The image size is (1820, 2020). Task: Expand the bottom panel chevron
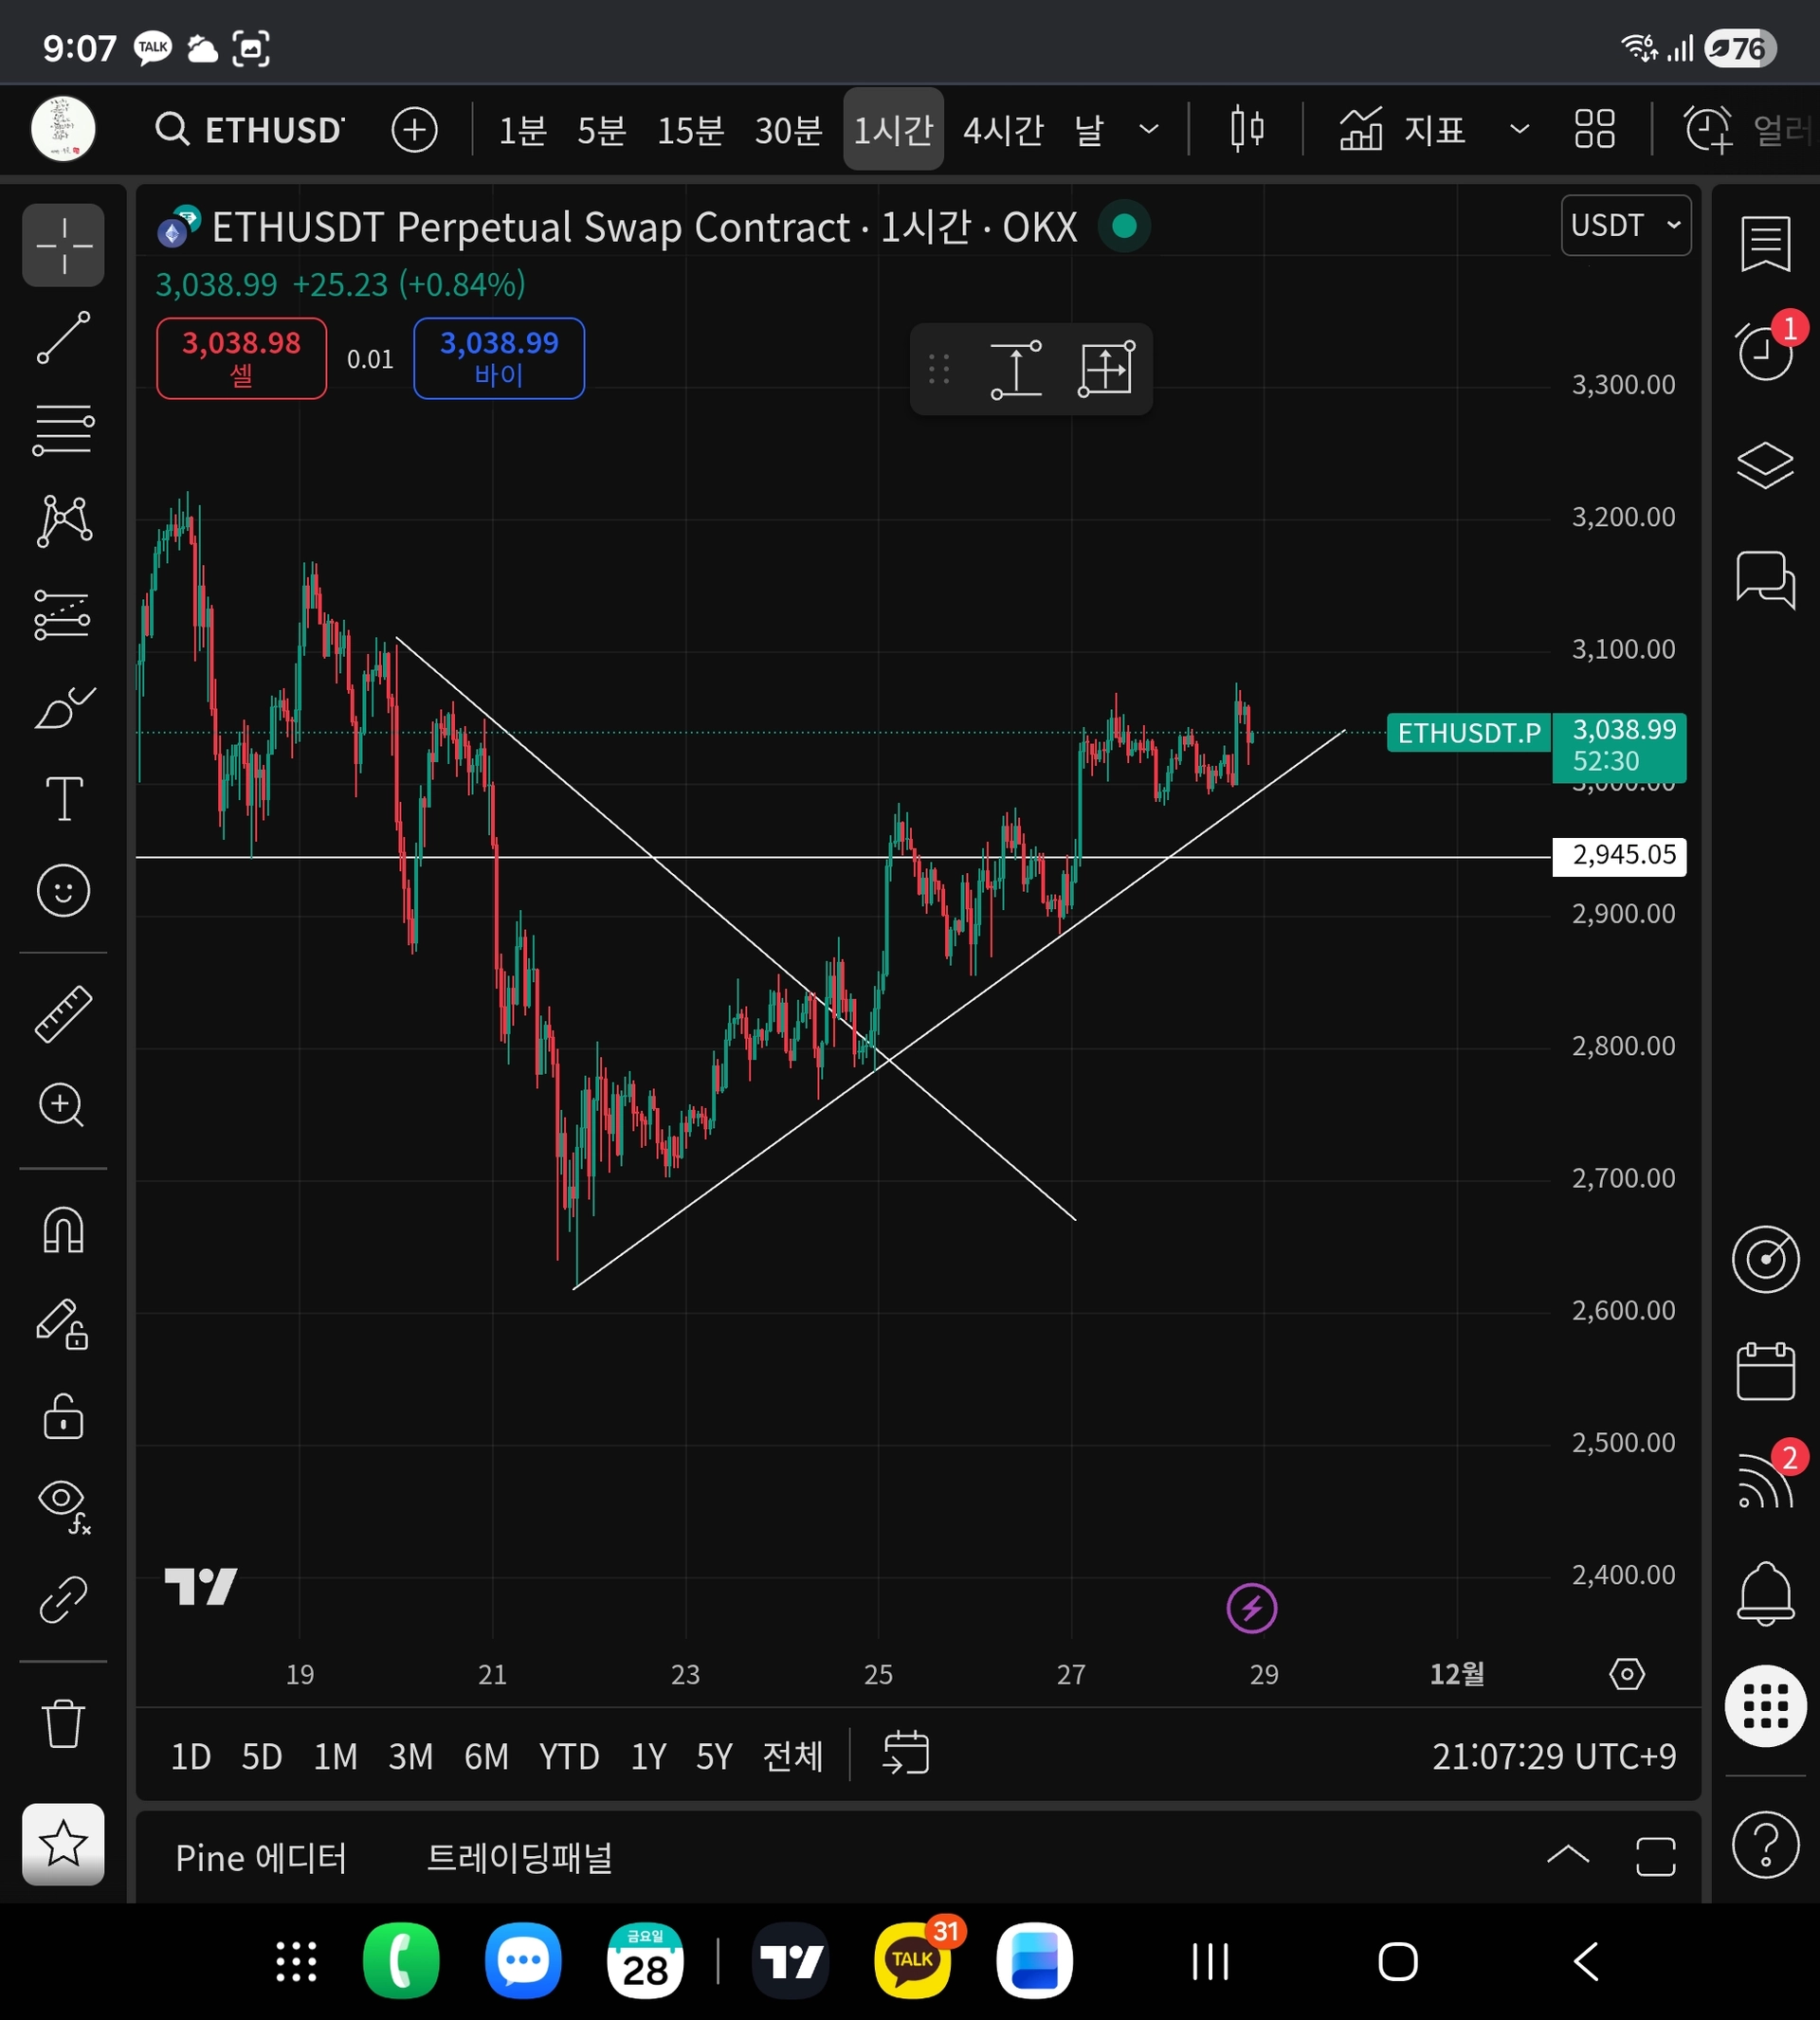point(1567,1856)
